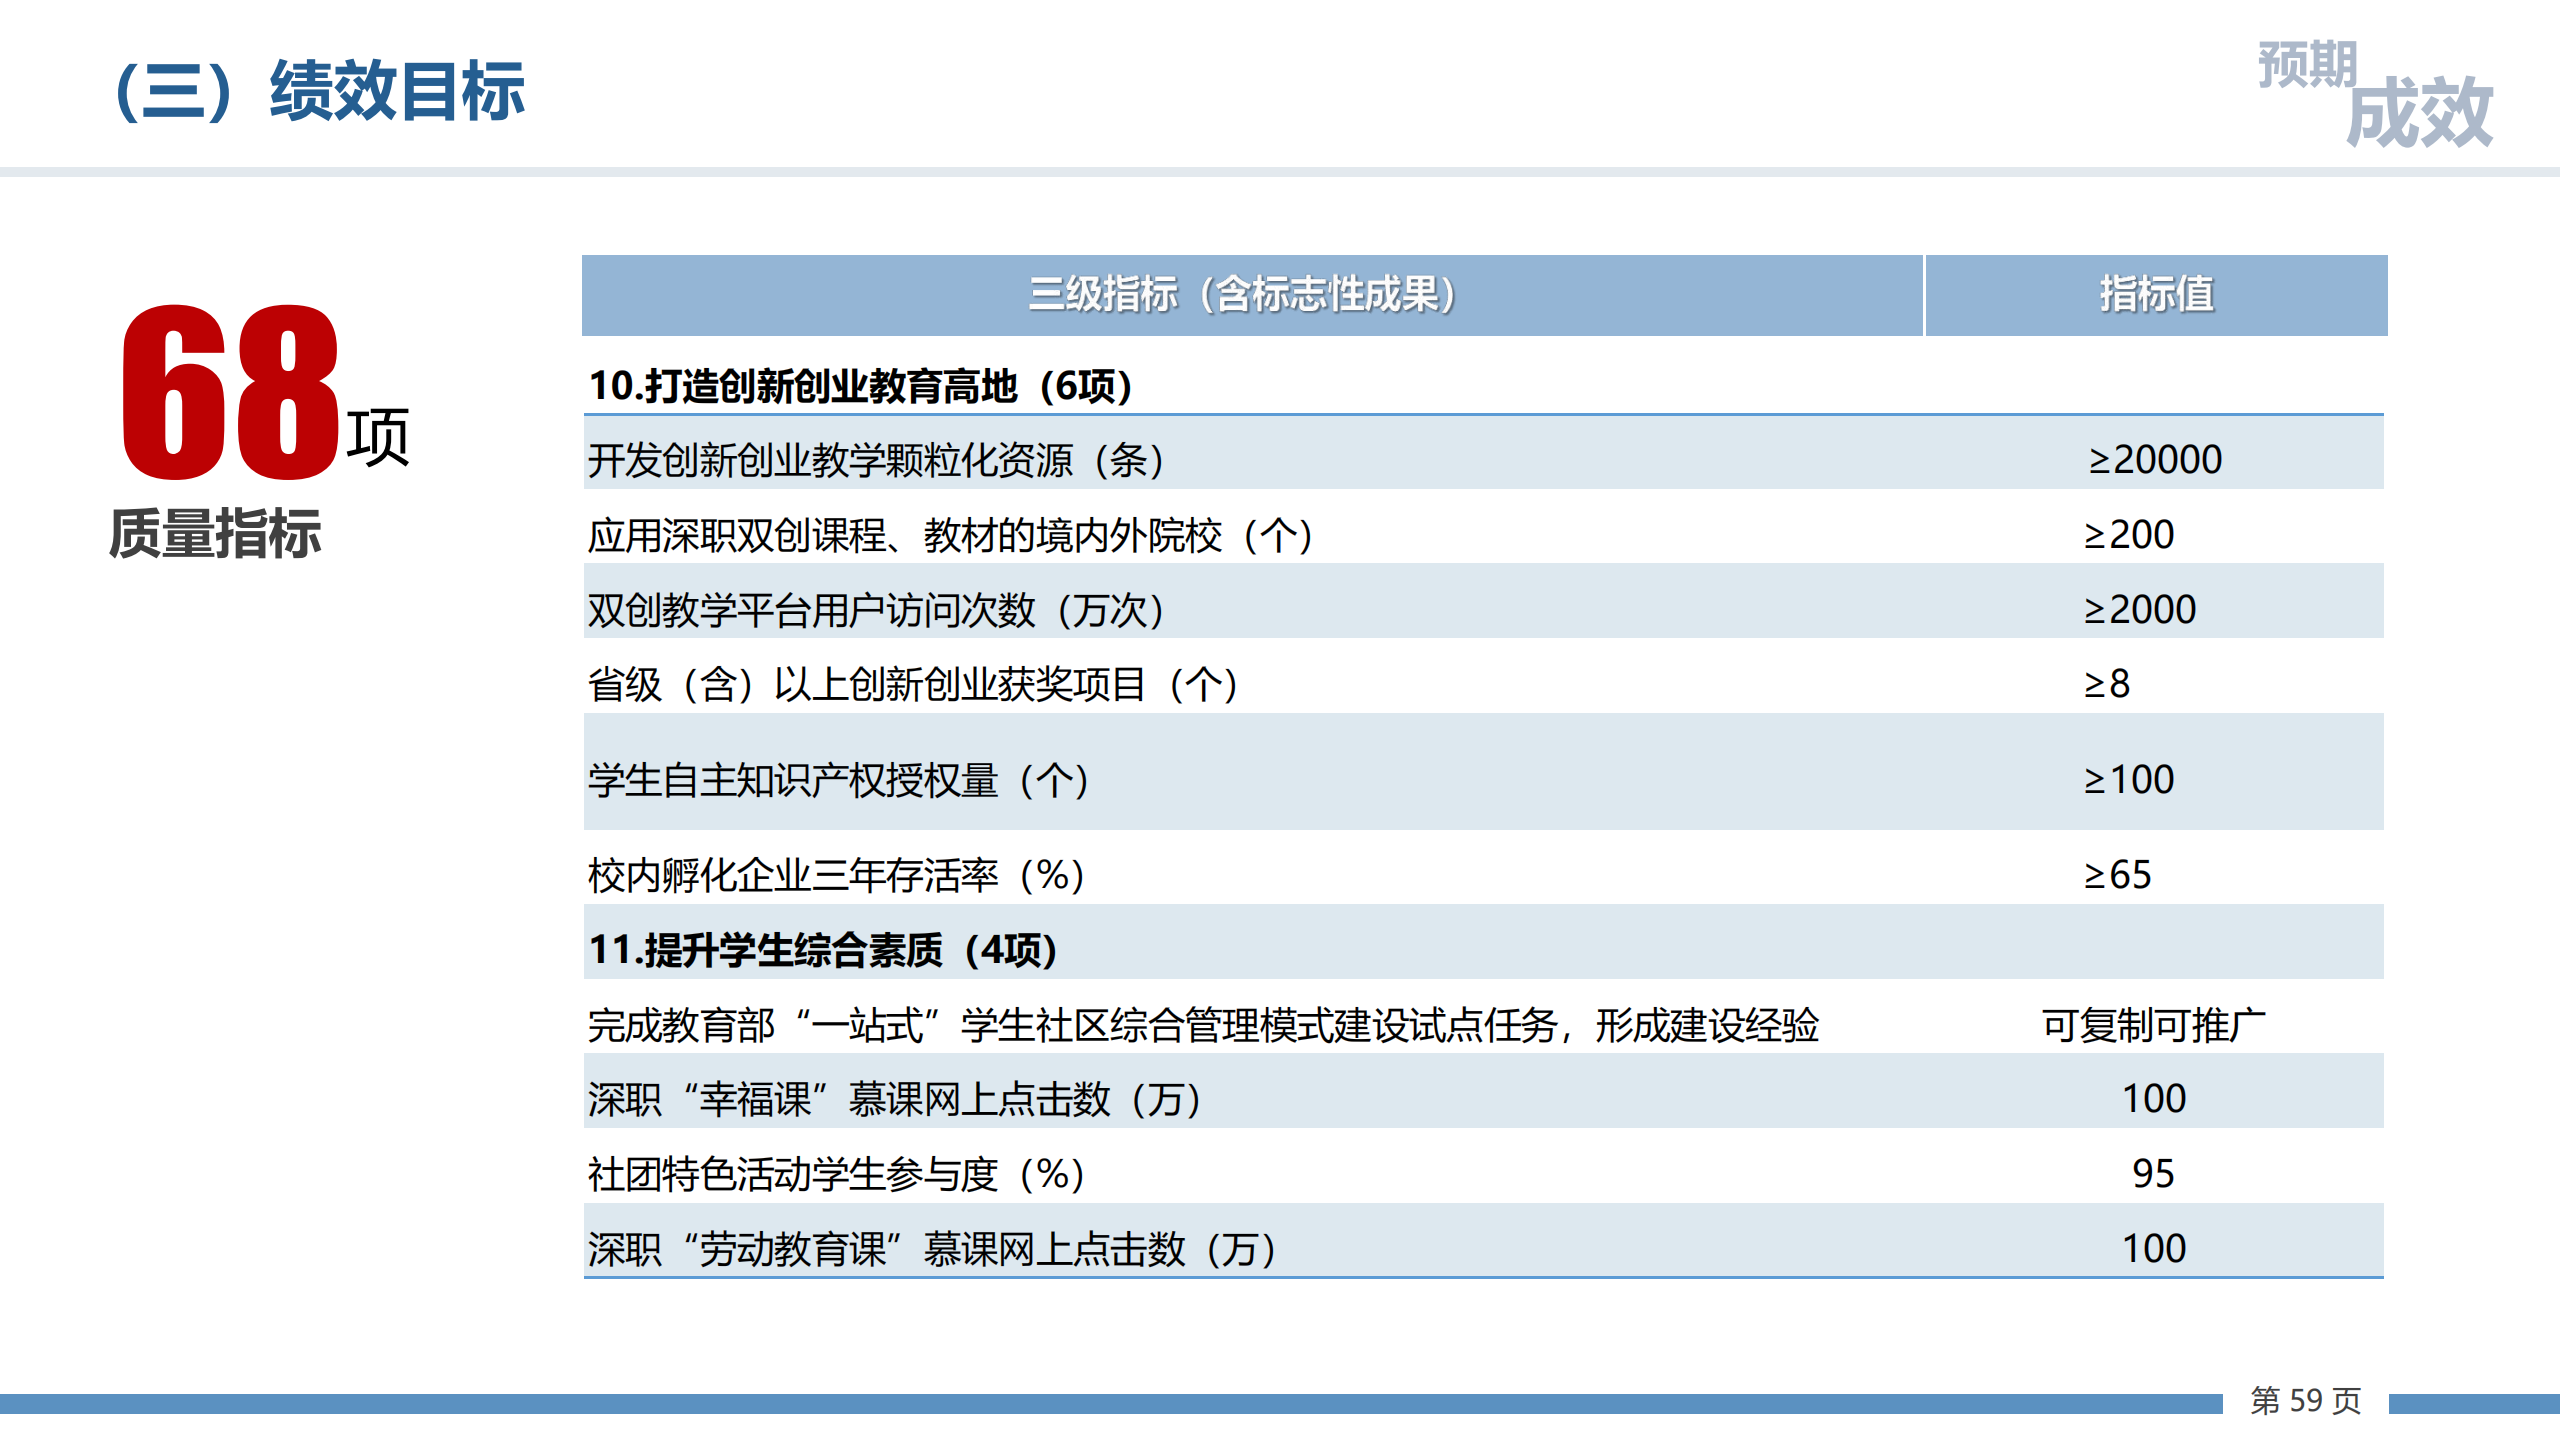Click row 校内孵化企业三年存活率
Viewport: 2560px width, 1440px height.
tap(836, 875)
